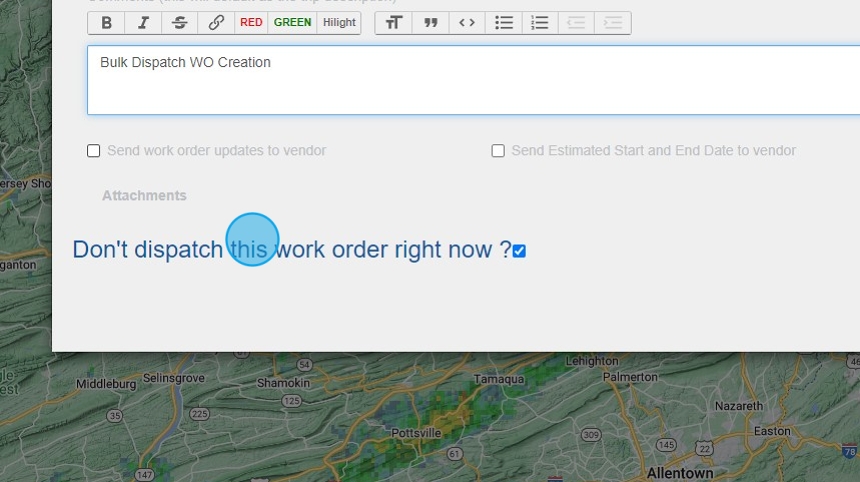This screenshot has width=860, height=482.
Task: Click Pottsville label on the map
Action: pyautogui.click(x=416, y=433)
